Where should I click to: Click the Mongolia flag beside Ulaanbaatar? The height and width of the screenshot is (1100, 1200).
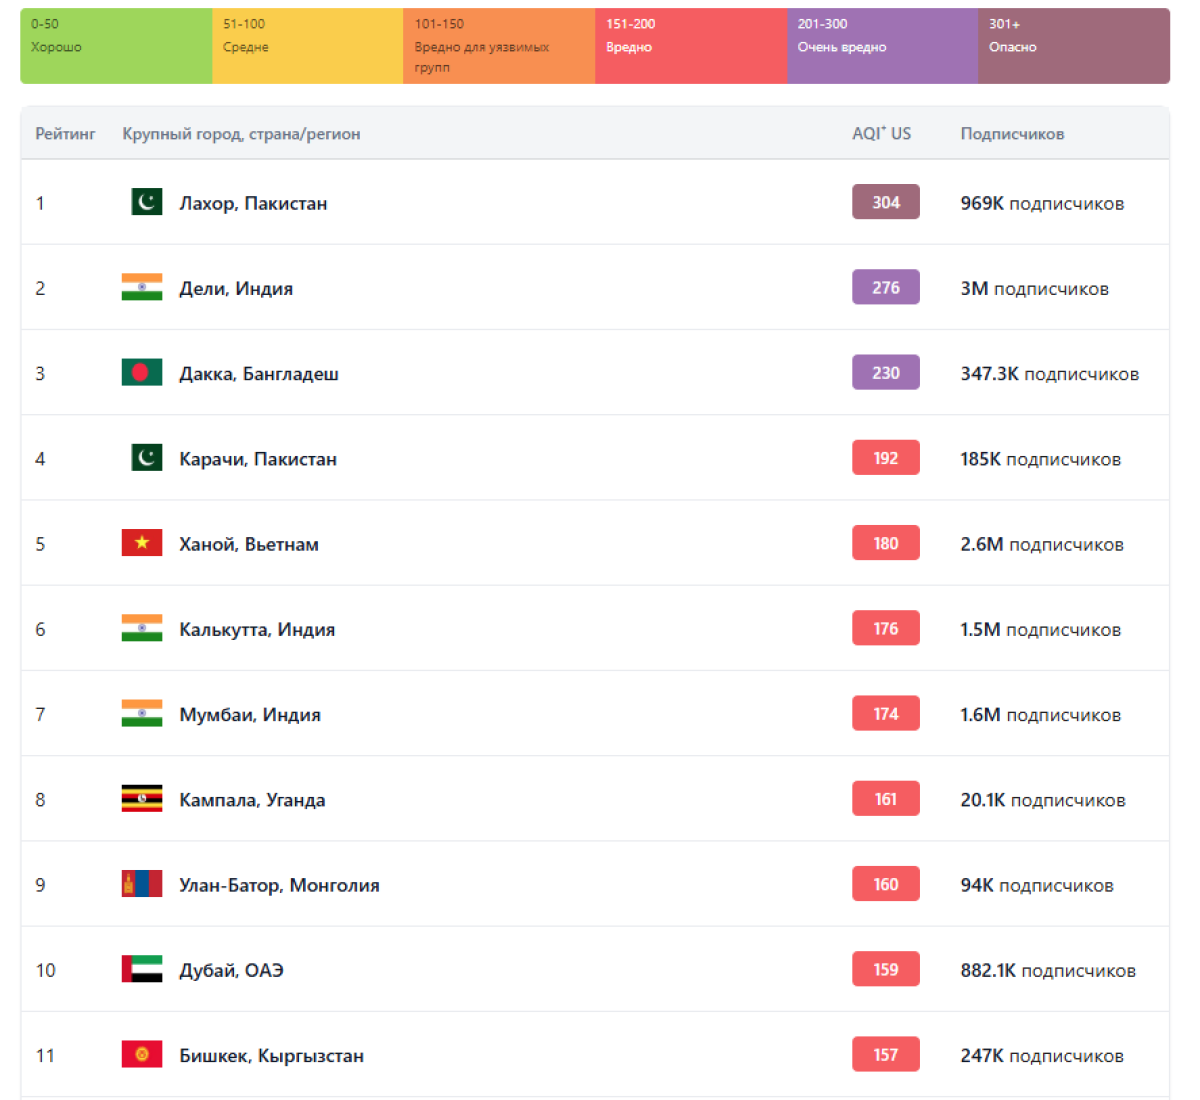pyautogui.click(x=142, y=884)
